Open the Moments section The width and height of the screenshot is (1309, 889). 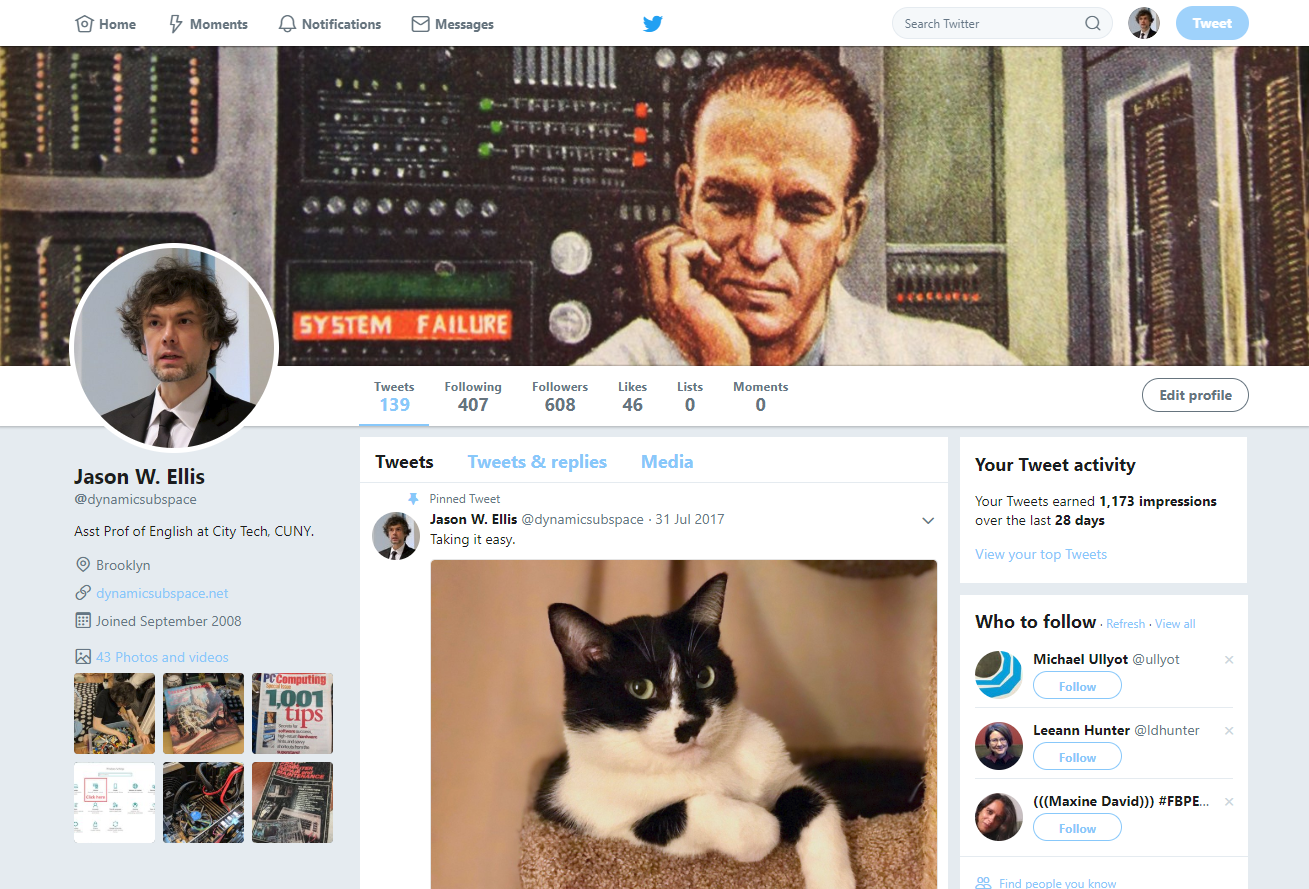click(207, 23)
